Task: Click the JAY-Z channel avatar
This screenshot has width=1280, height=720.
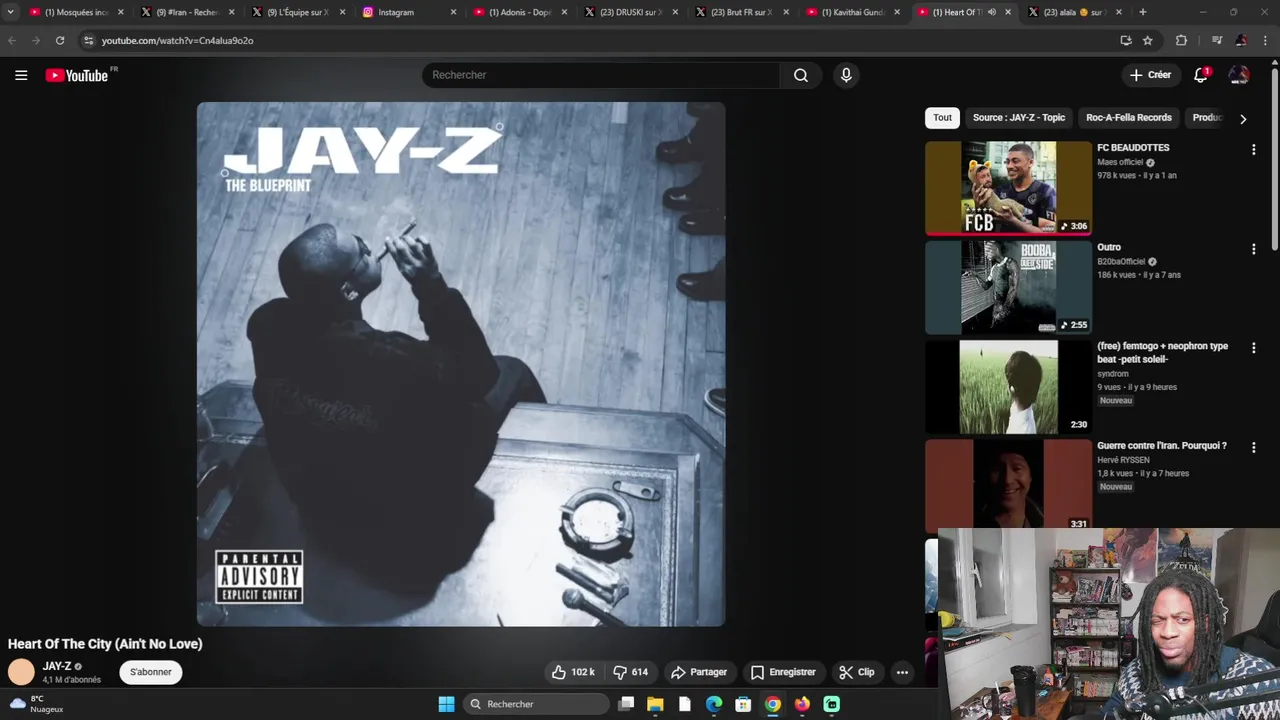Action: click(x=21, y=672)
